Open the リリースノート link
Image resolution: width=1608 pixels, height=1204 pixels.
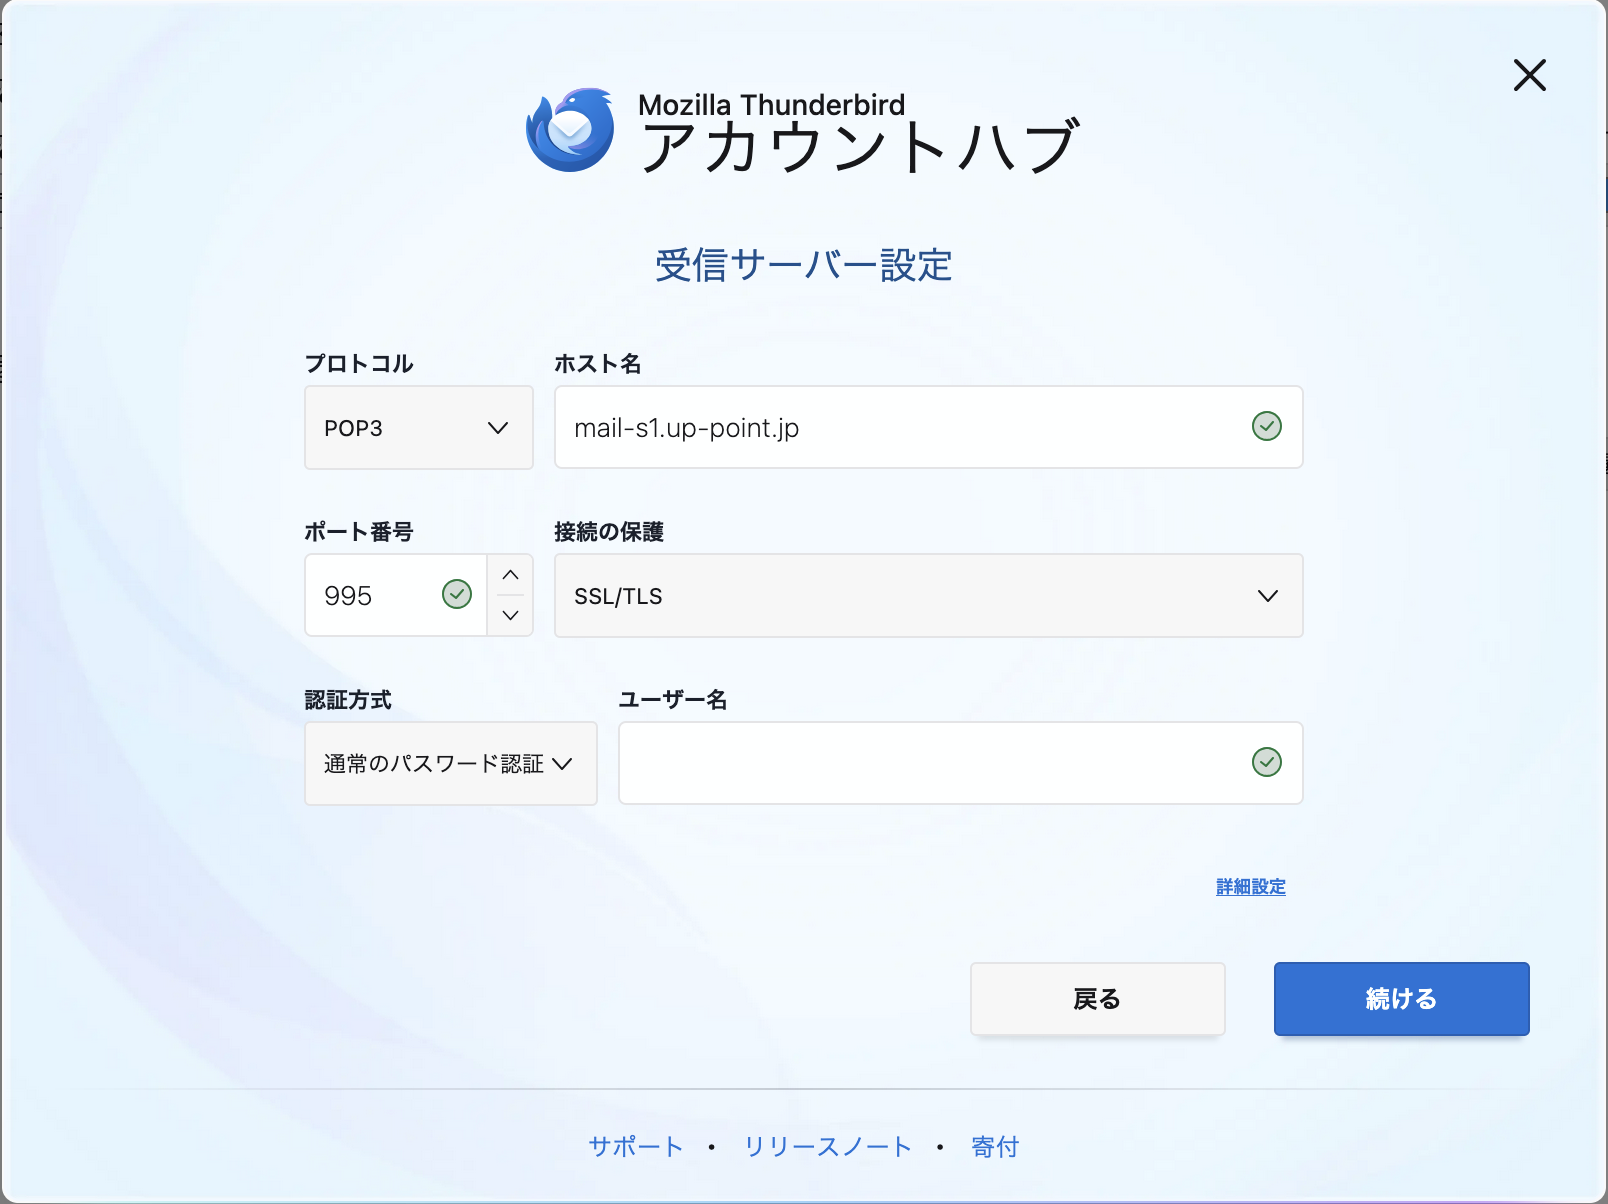pos(828,1147)
